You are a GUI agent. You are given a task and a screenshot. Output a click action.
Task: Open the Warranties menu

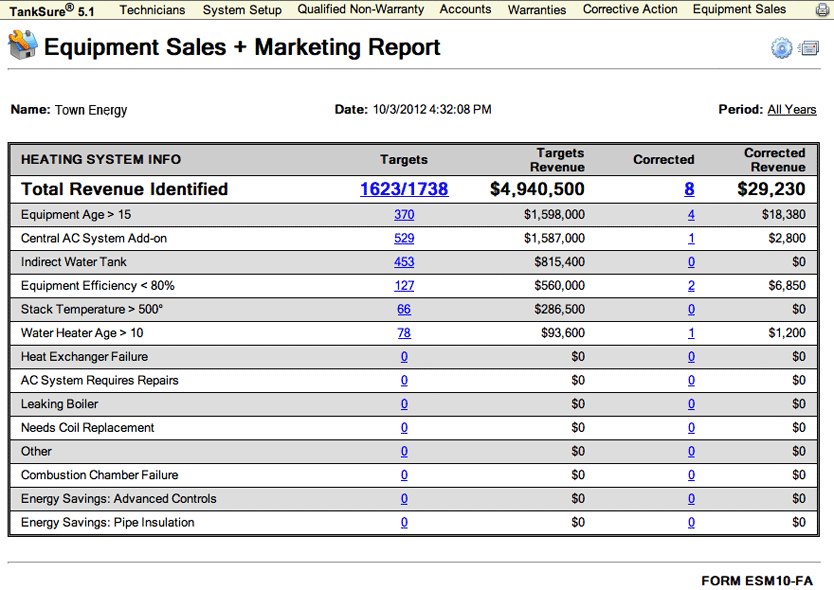(x=537, y=10)
